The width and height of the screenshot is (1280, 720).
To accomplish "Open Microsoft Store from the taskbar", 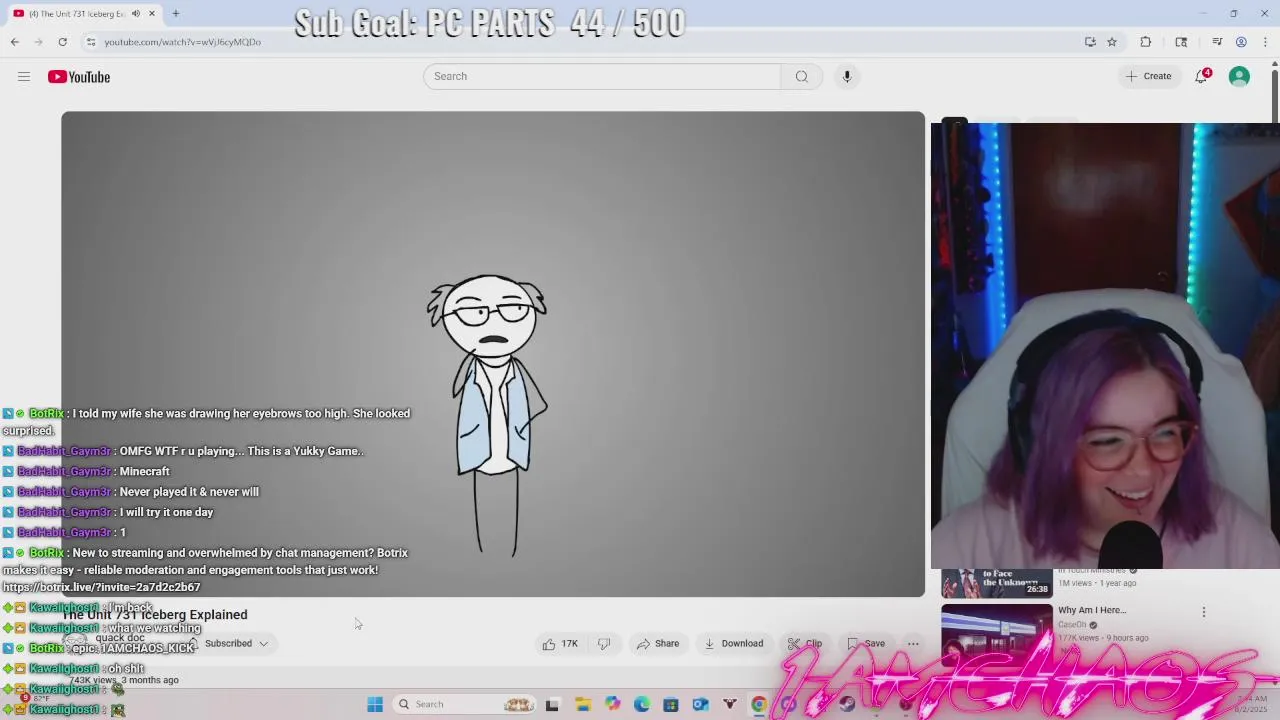I will click(x=671, y=704).
